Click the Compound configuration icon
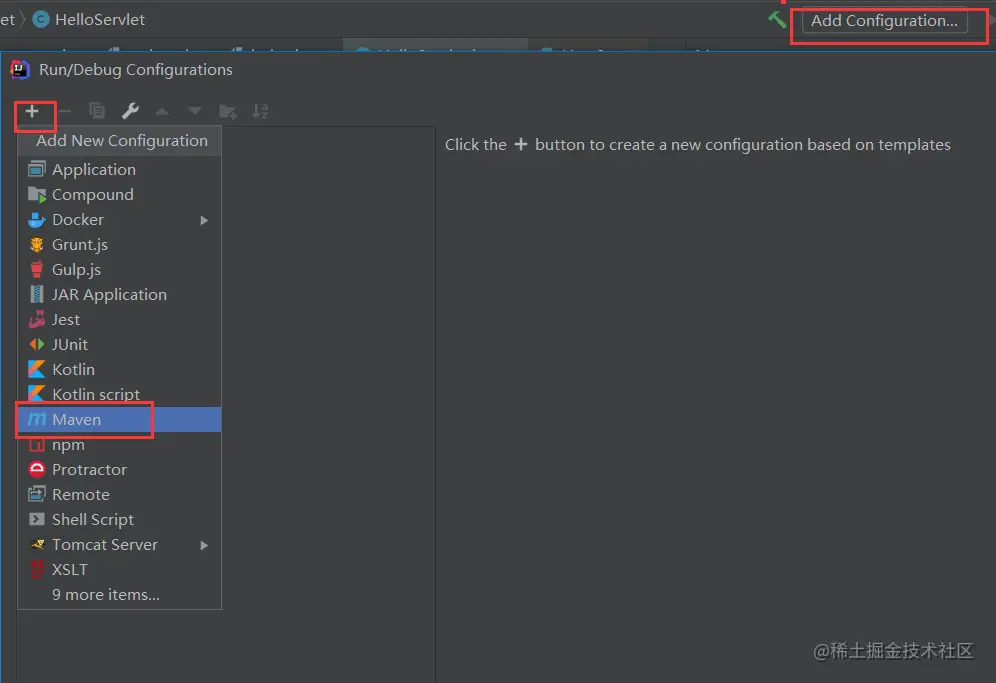The image size is (996, 683). pos(37,194)
